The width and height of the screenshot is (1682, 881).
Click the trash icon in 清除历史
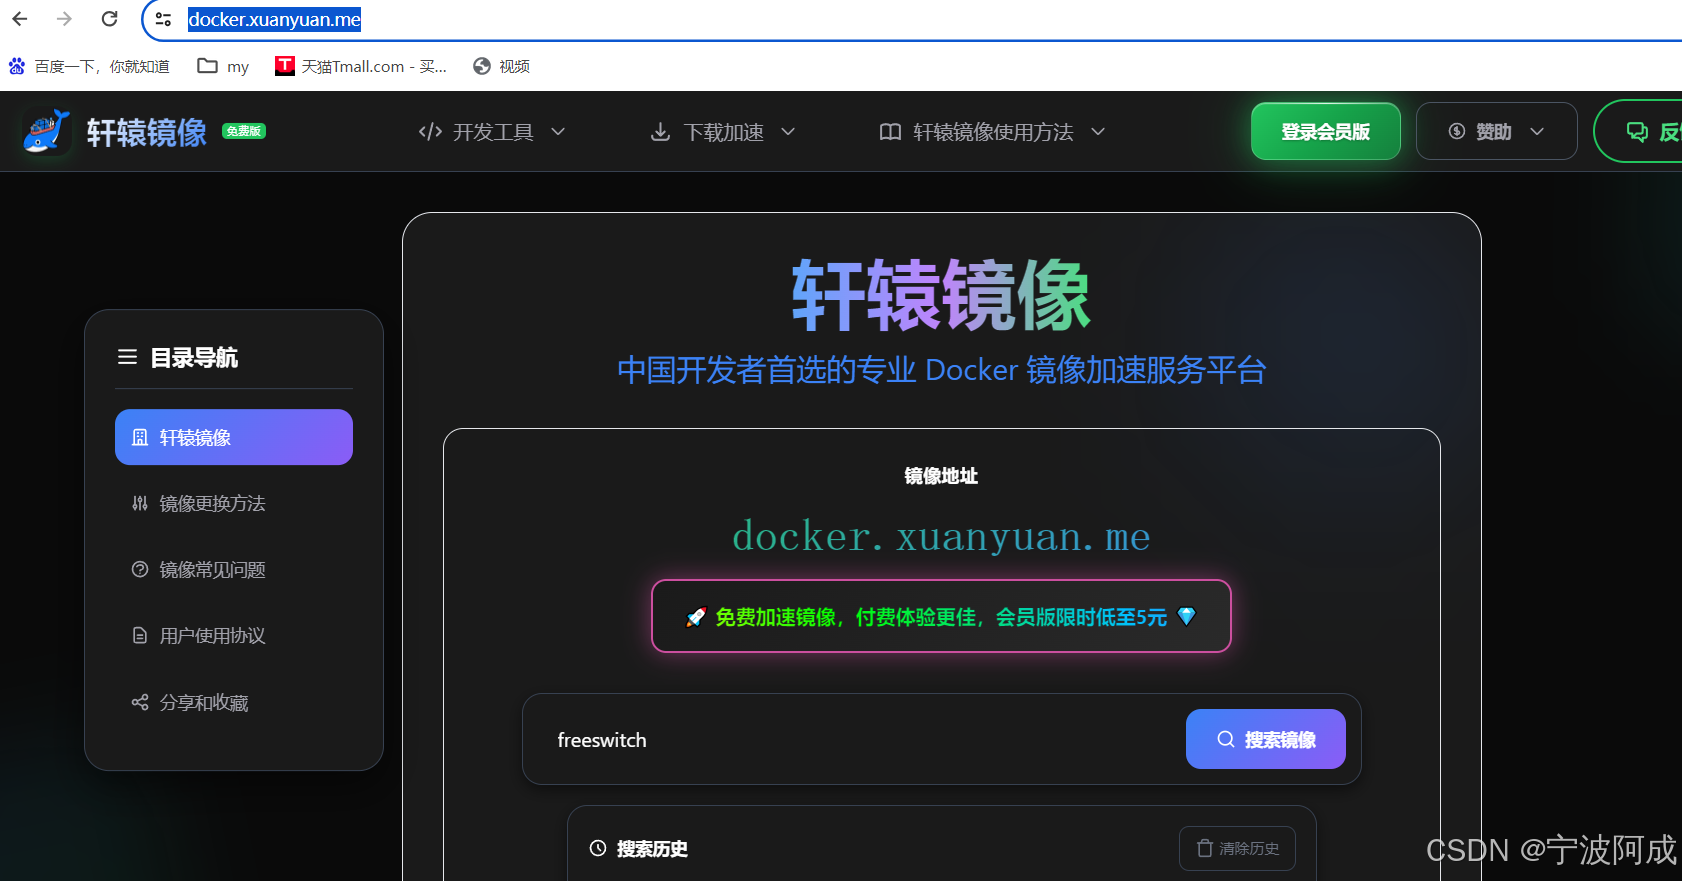point(1205,848)
